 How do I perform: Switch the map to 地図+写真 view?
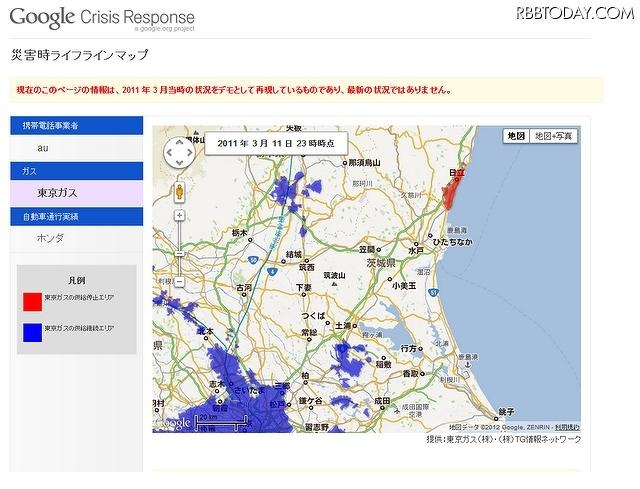(x=554, y=135)
